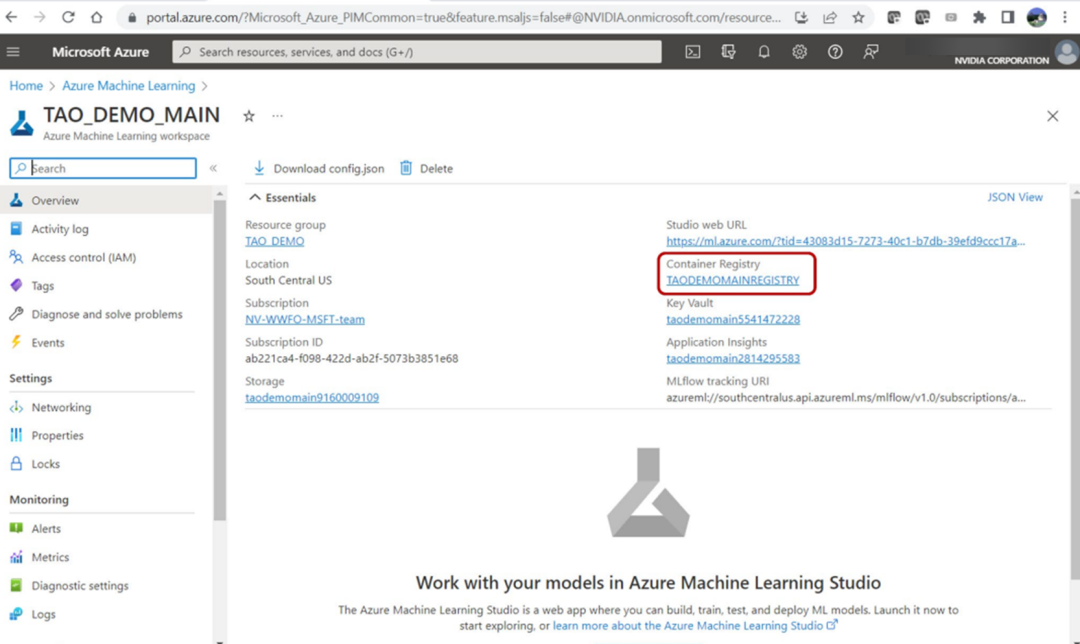Open the more options ellipsis beside the title
1080x644 pixels.
(x=278, y=116)
